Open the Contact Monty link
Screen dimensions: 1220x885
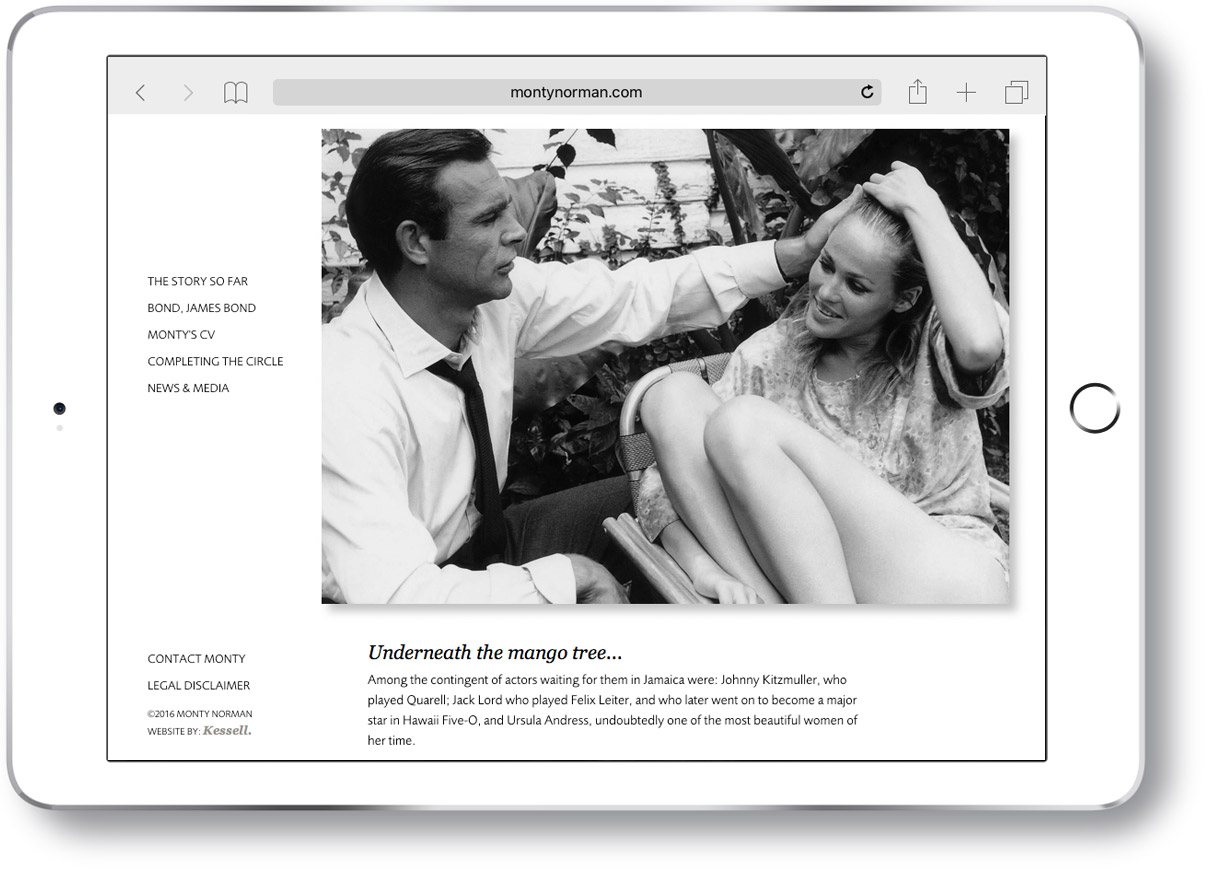point(196,659)
